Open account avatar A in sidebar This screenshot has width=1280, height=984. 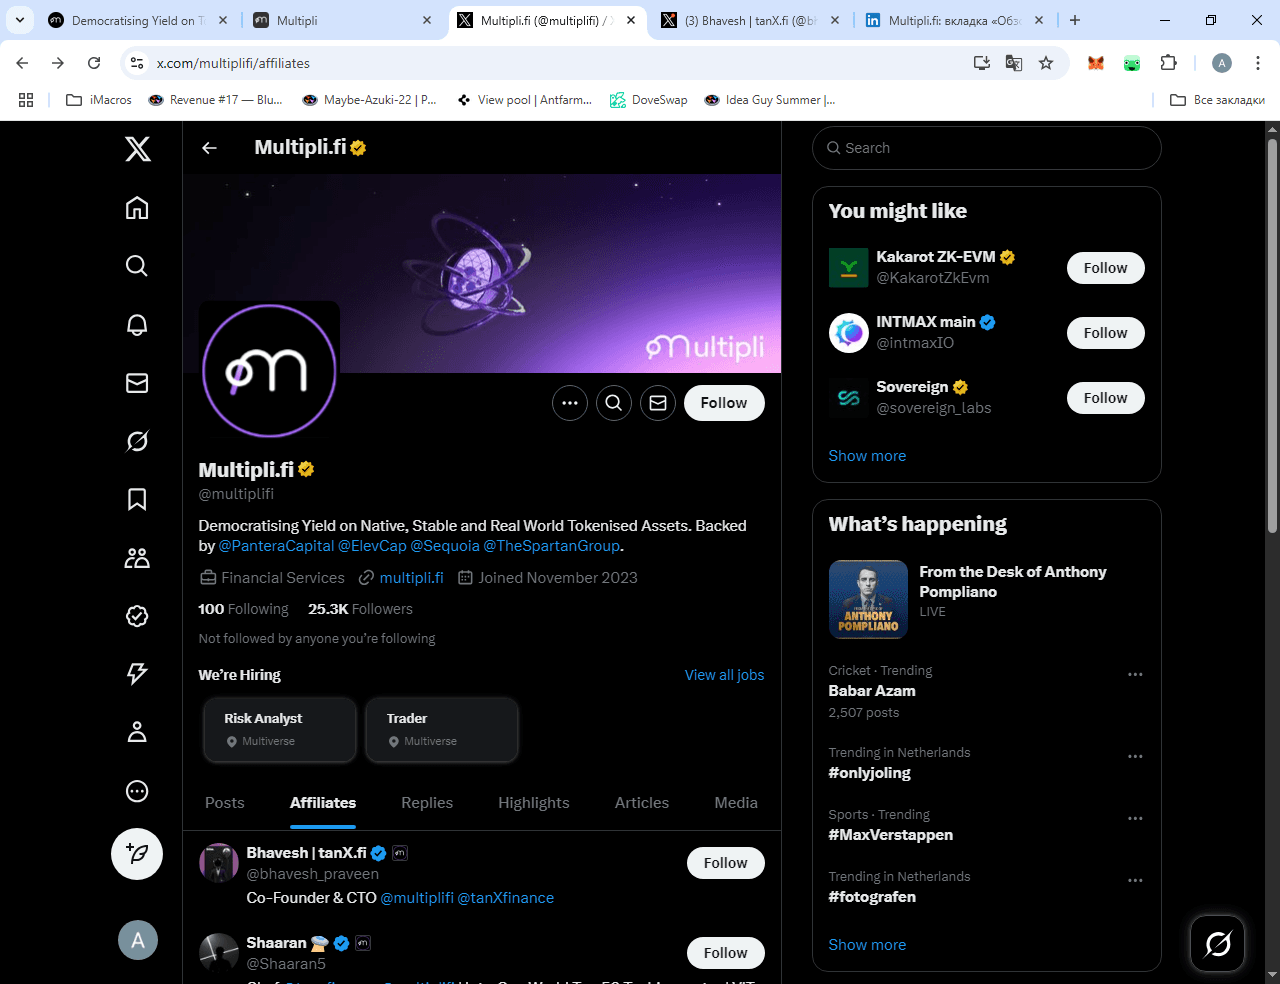pyautogui.click(x=138, y=940)
